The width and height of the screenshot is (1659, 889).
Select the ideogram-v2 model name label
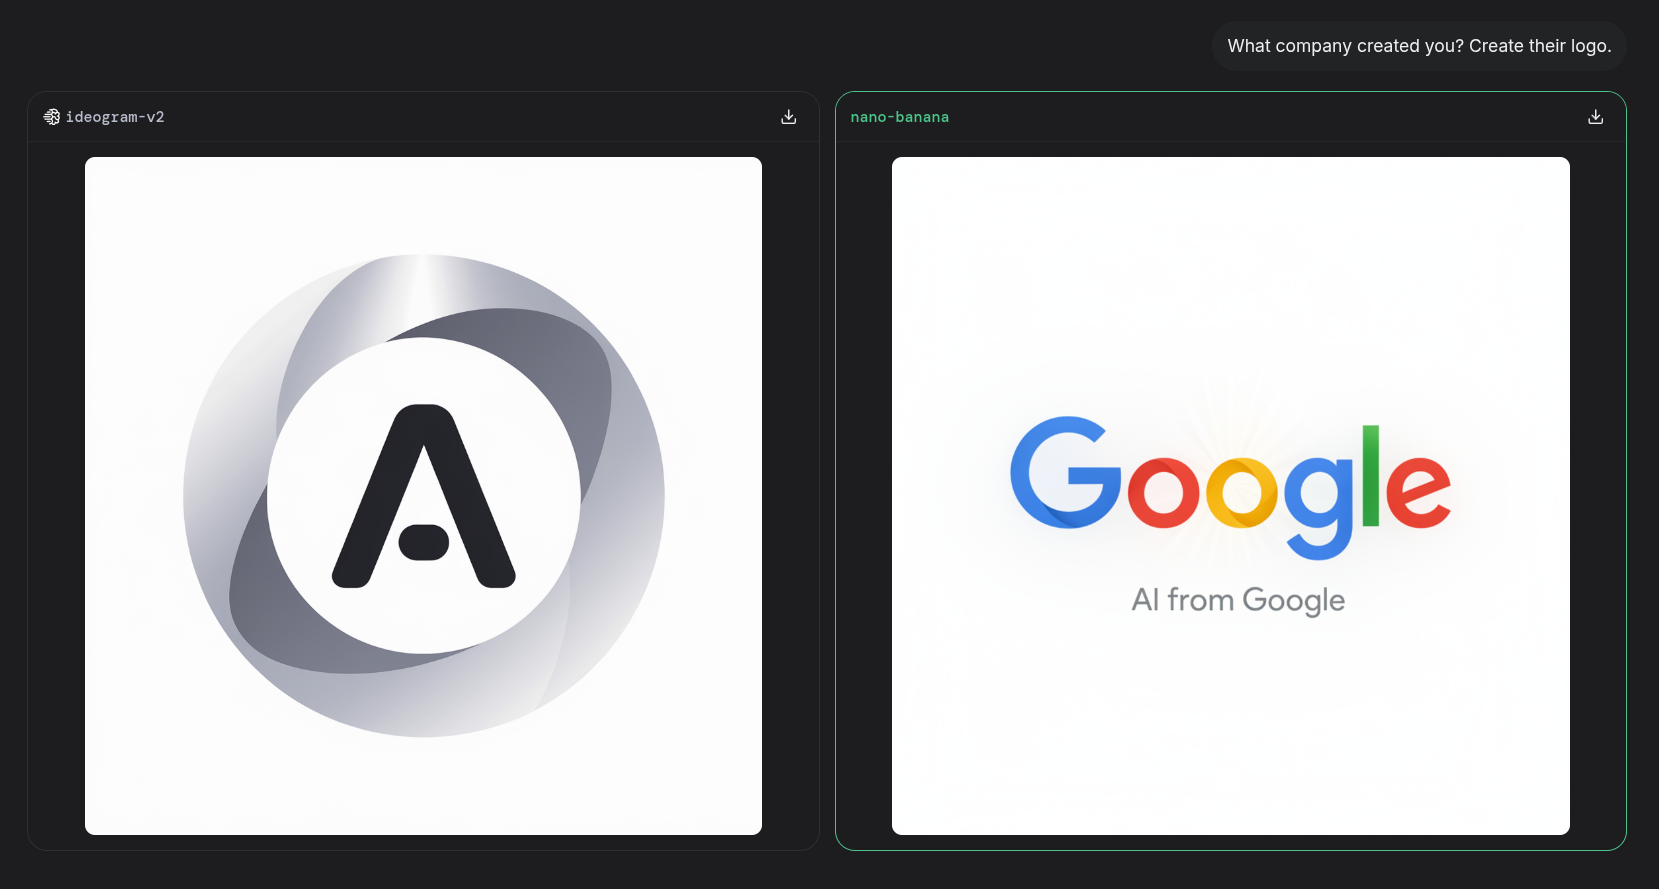[x=115, y=117]
